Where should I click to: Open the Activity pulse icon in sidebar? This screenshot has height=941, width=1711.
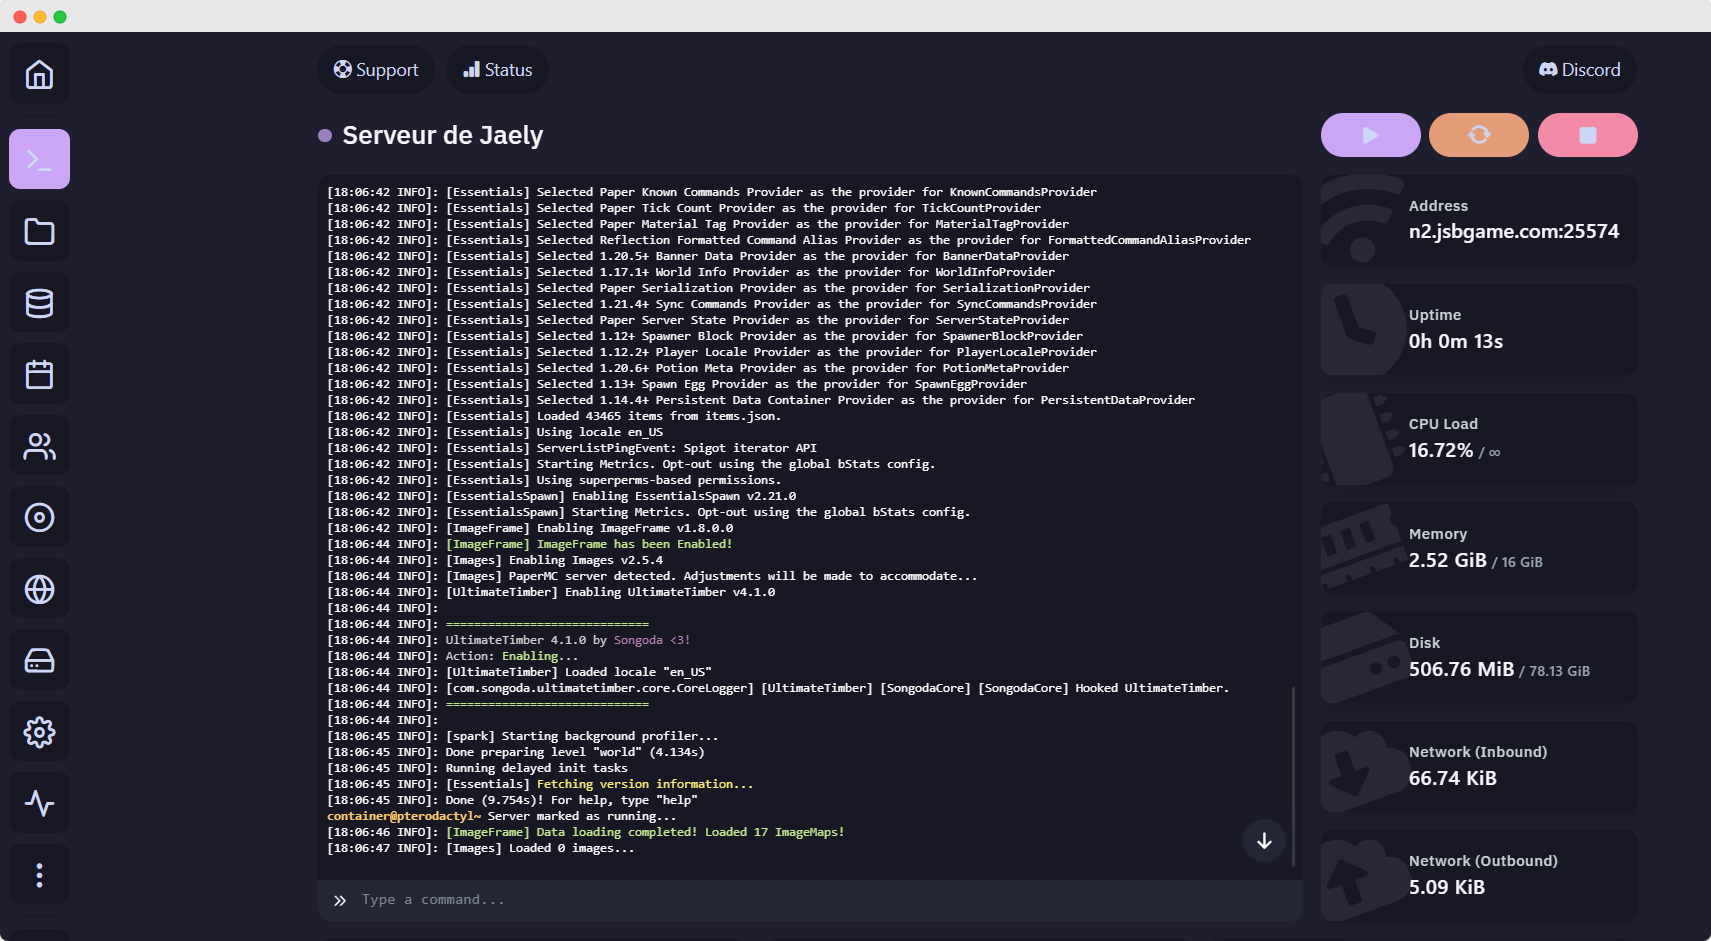click(x=39, y=803)
